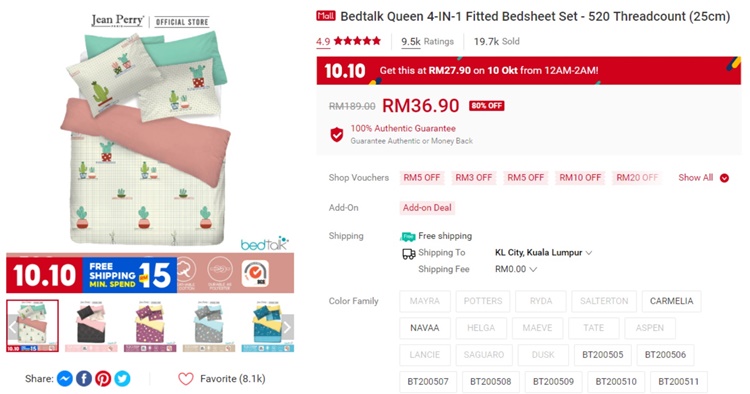The image size is (750, 394).
Task: Click the authentic guarantee shield icon
Action: point(337,135)
